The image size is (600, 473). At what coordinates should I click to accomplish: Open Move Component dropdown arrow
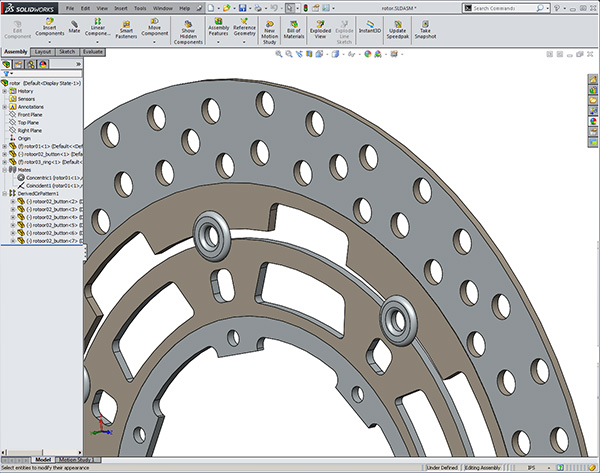coord(155,42)
